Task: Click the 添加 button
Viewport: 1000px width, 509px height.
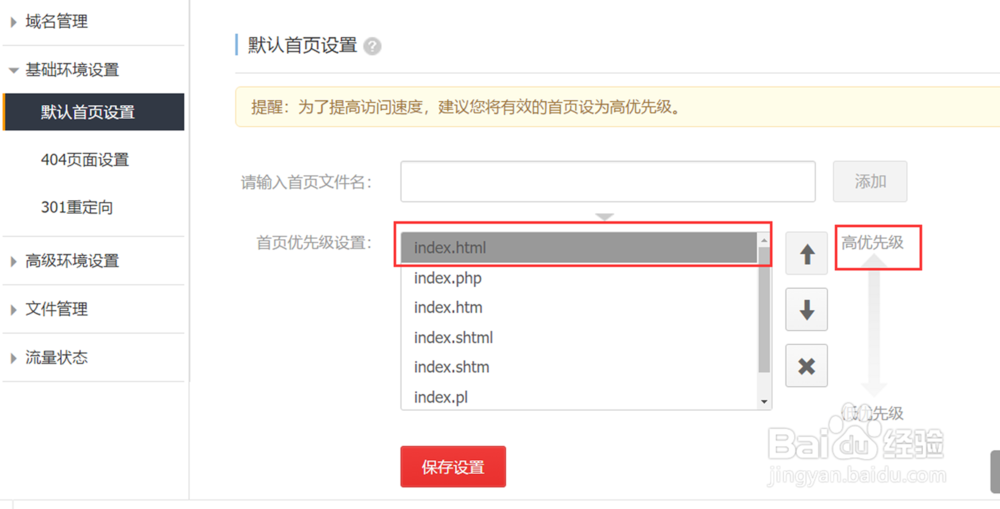Action: coord(870,182)
